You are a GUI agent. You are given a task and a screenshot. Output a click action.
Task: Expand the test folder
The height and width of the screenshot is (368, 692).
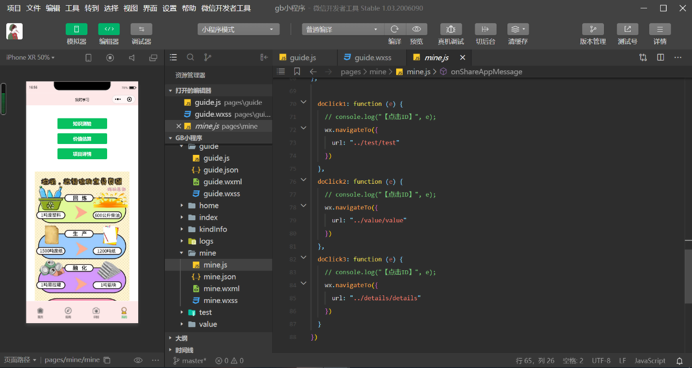[181, 312]
